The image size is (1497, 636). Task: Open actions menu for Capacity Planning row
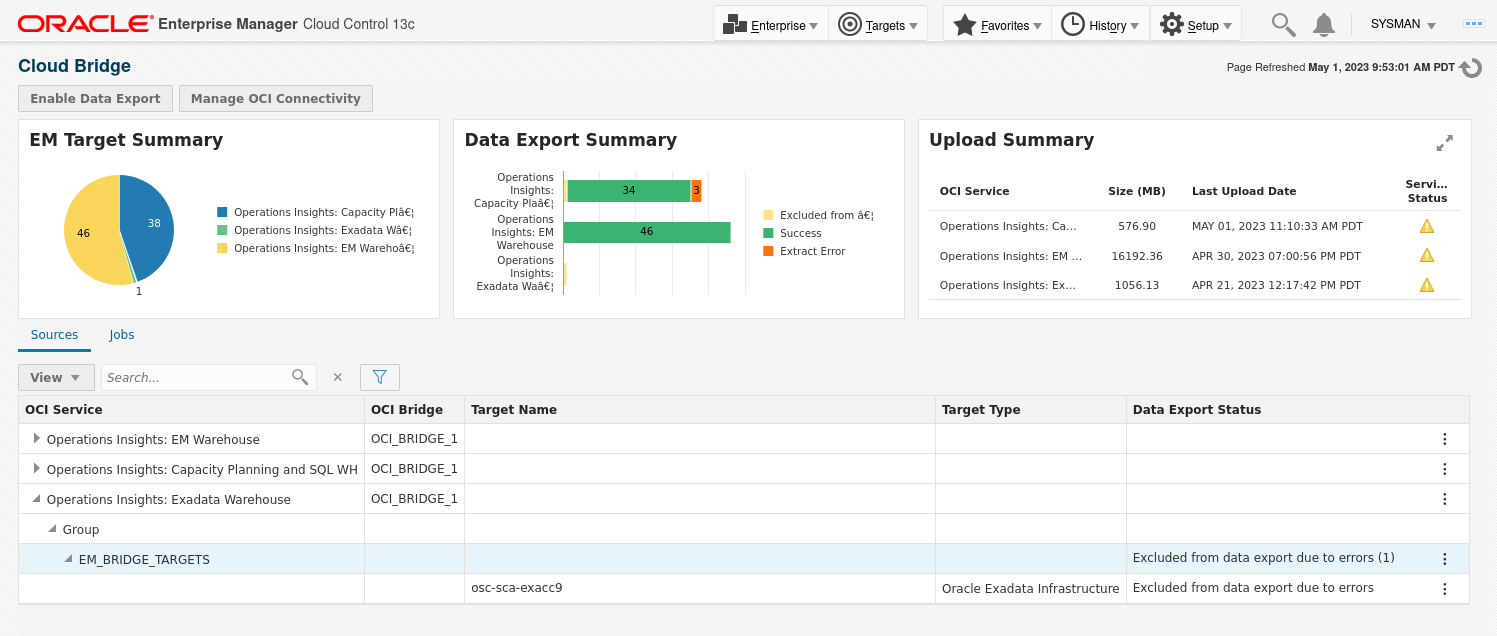click(1444, 469)
